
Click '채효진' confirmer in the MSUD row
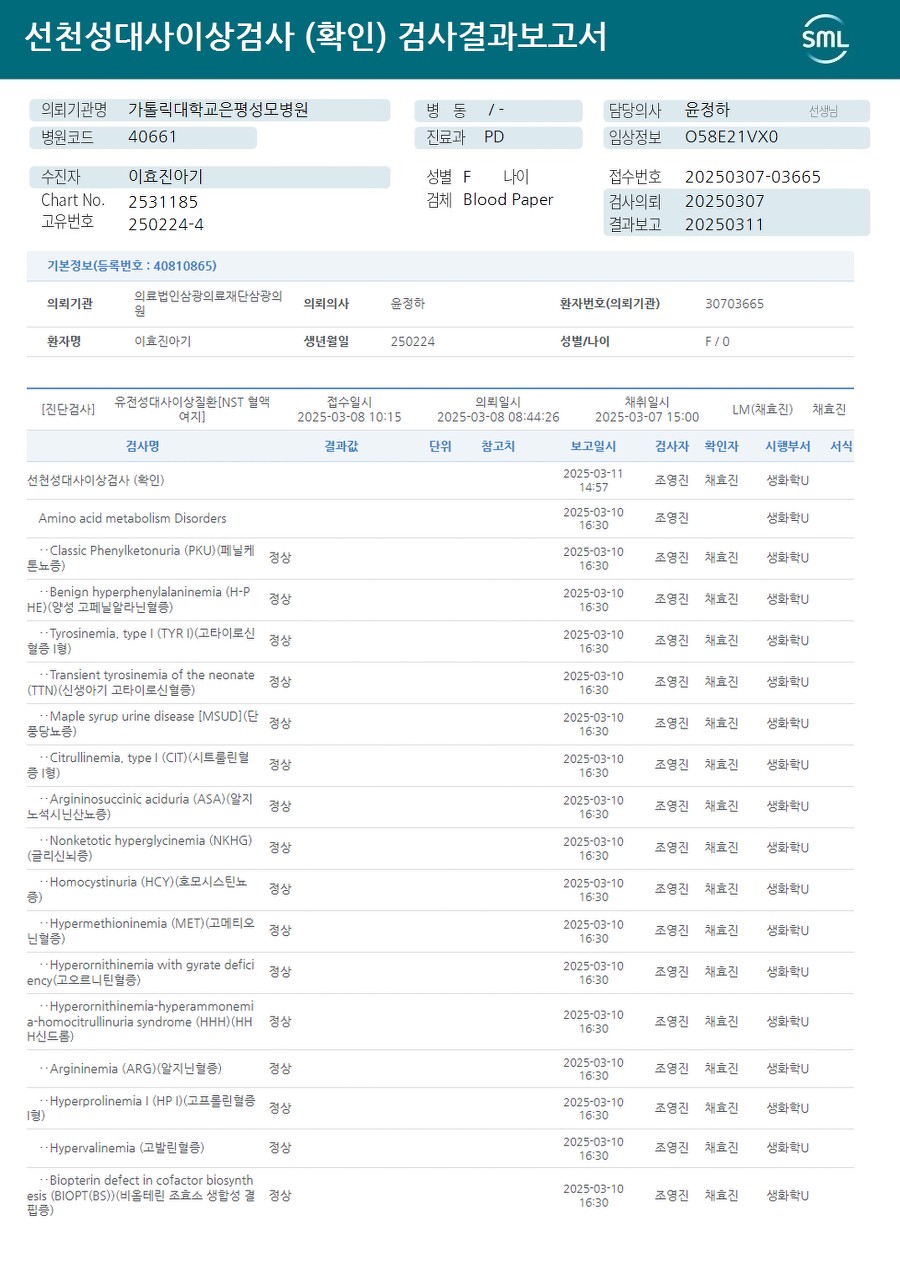[x=722, y=723]
